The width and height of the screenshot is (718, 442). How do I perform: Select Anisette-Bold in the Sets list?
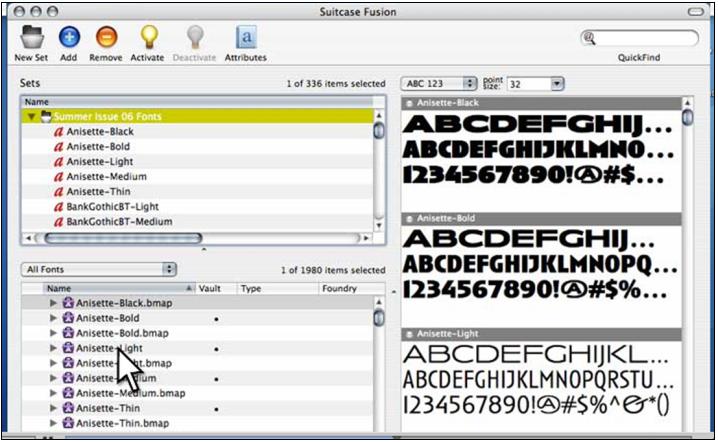(98, 147)
